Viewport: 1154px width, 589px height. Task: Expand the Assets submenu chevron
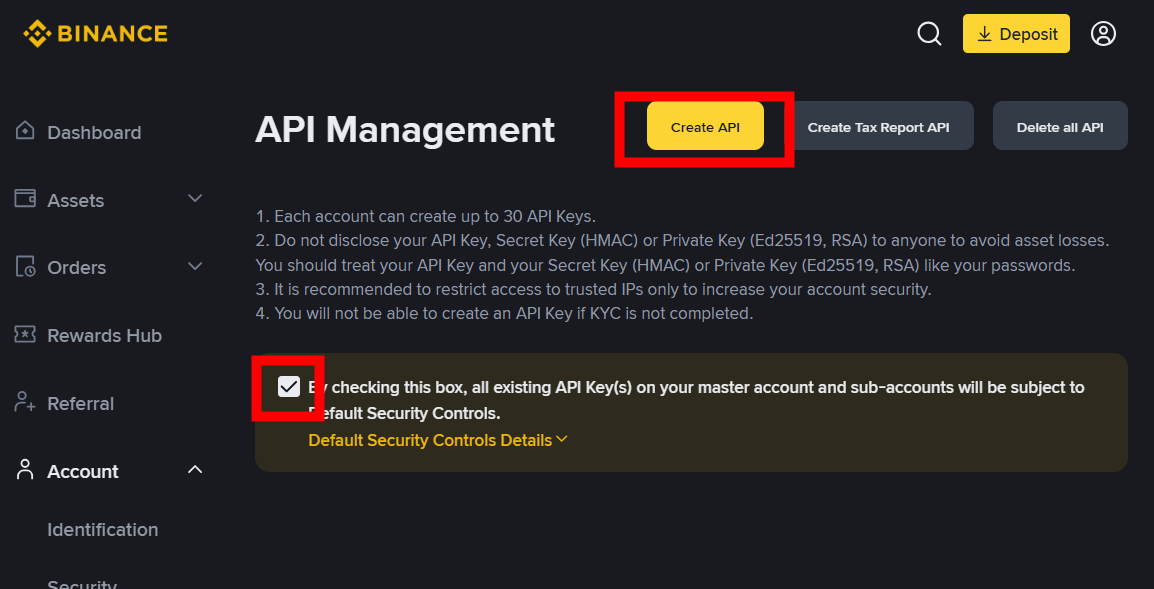[x=195, y=198]
